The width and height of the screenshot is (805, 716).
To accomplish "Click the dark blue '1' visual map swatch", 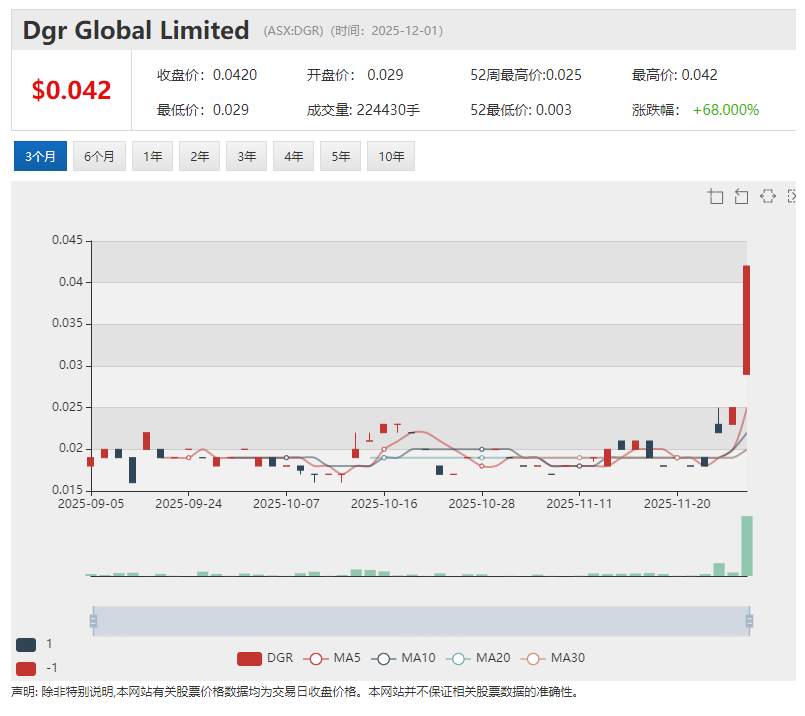I will (26, 644).
